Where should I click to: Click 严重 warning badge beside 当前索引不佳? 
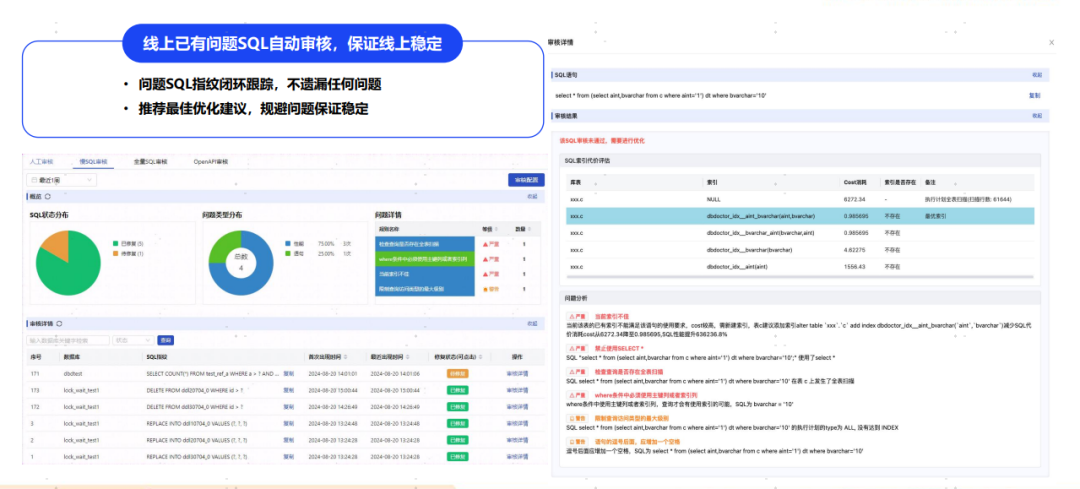click(577, 315)
